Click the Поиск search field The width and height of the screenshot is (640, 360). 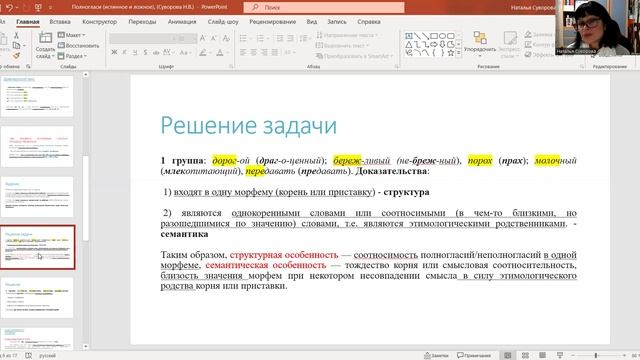[324, 7]
